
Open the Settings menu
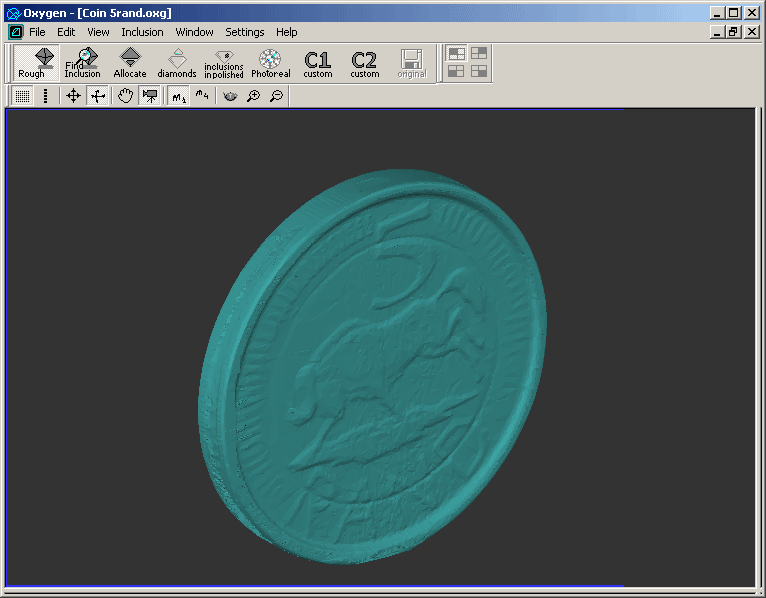[244, 32]
